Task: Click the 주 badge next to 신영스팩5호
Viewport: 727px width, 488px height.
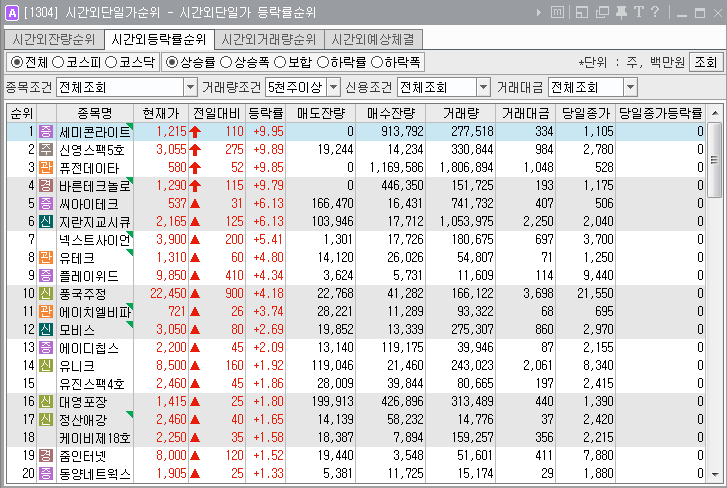Action: coord(46,150)
